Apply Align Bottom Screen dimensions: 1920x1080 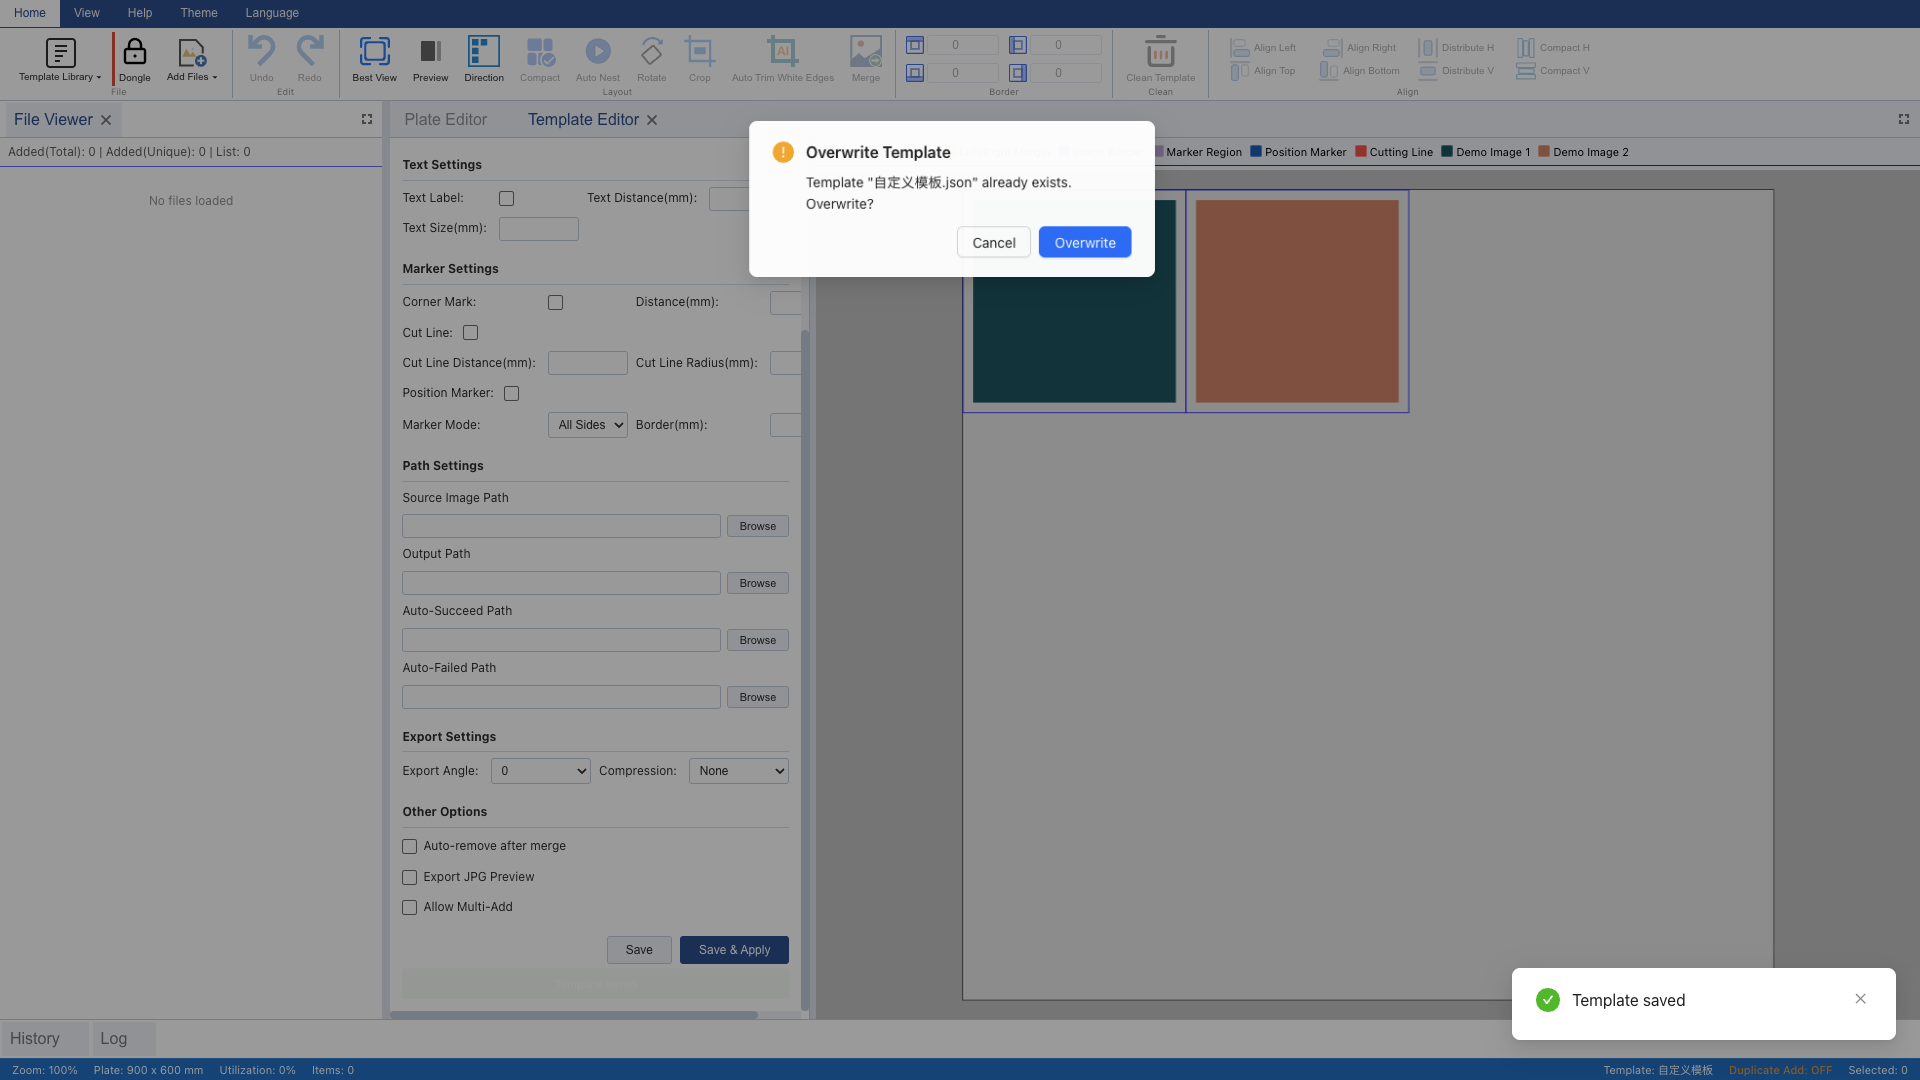click(1360, 71)
